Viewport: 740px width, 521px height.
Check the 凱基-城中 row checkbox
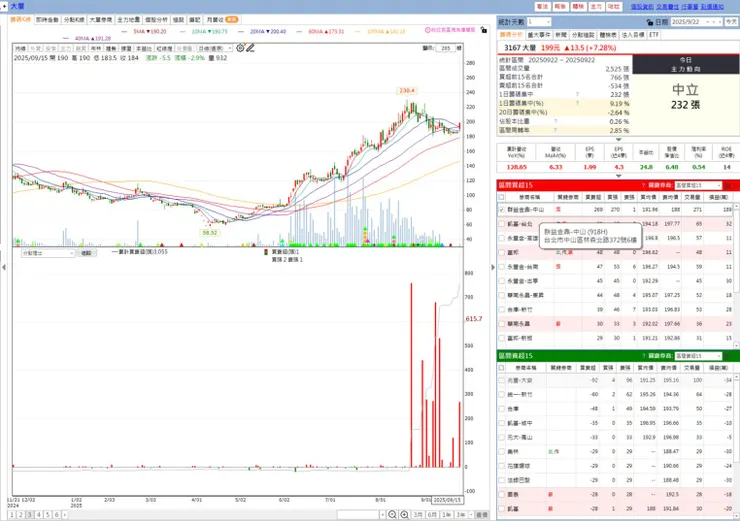501,423
